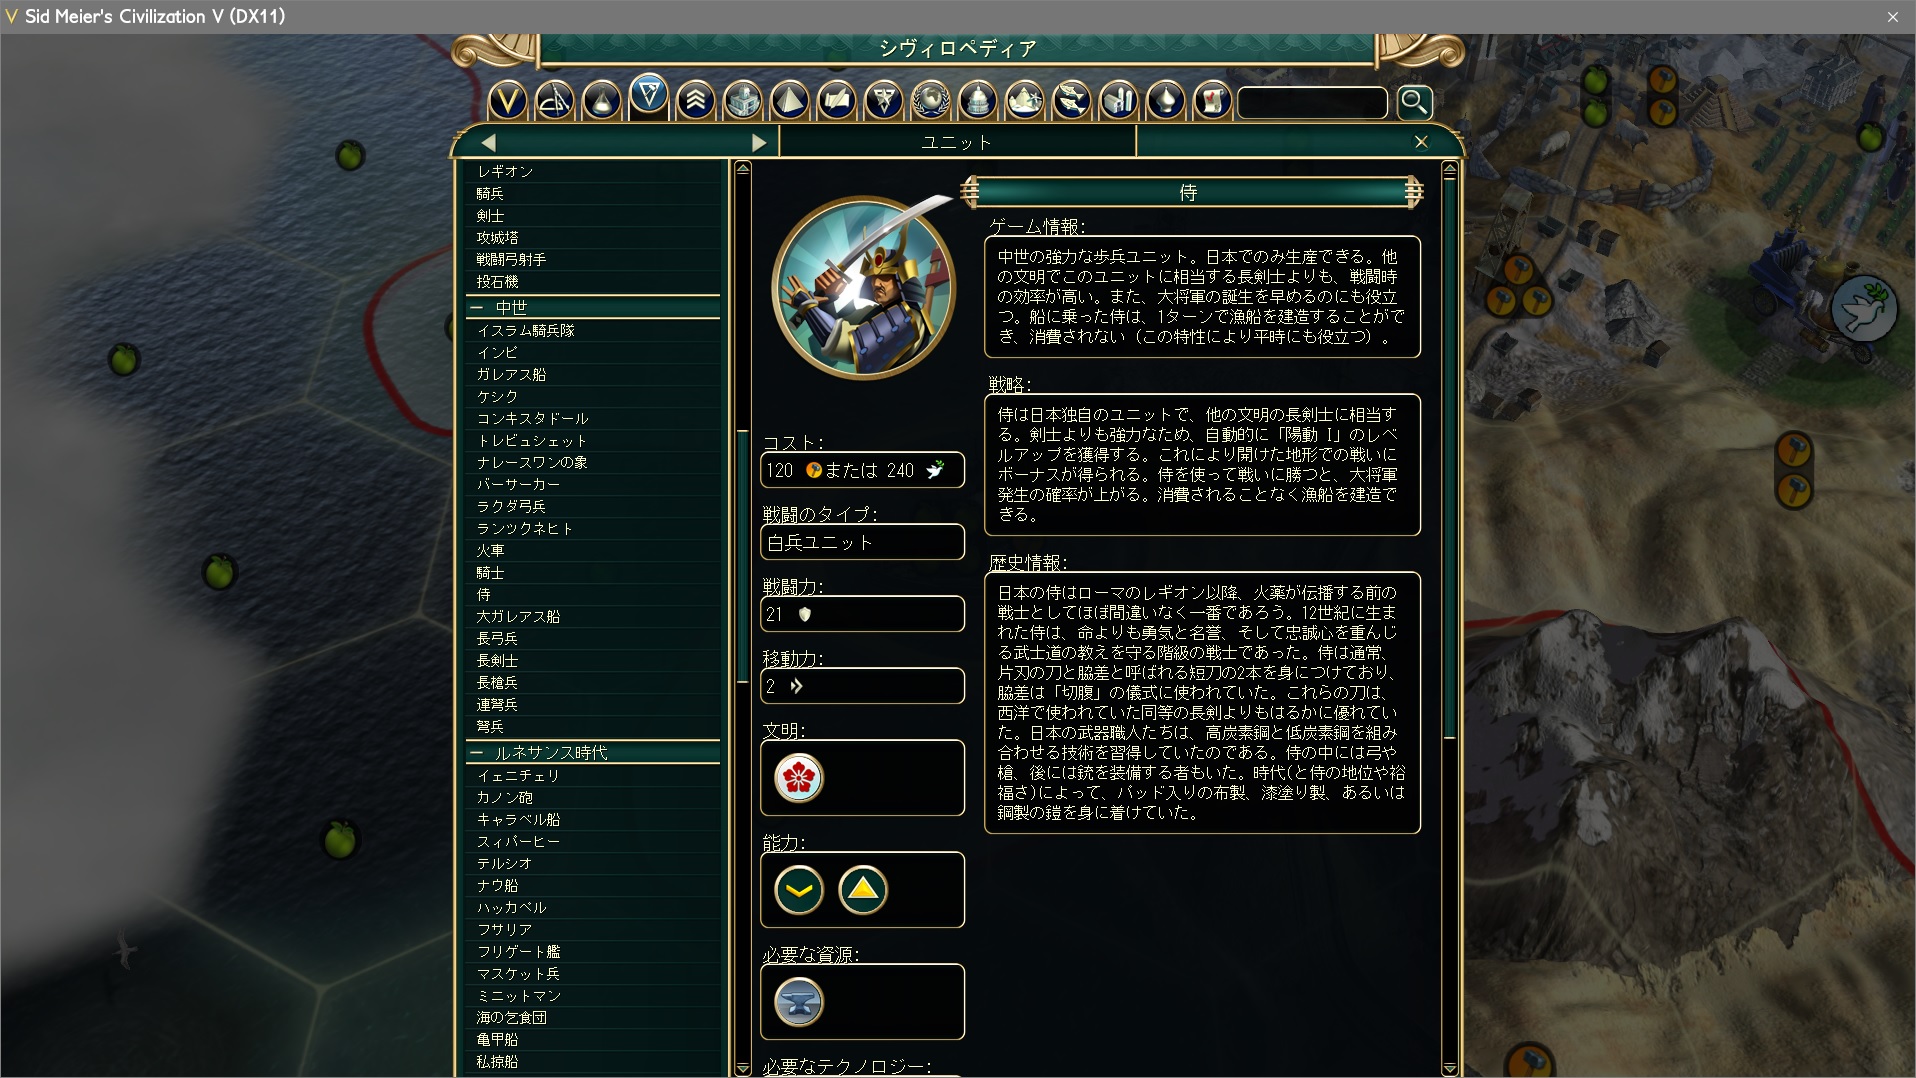Click the magnifying glass search icon

click(1414, 101)
